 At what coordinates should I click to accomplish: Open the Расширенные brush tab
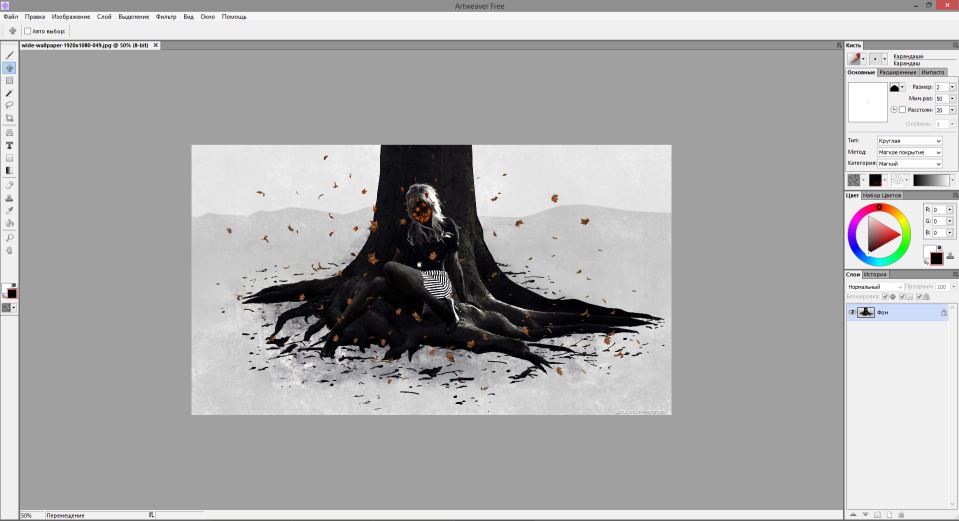click(897, 72)
